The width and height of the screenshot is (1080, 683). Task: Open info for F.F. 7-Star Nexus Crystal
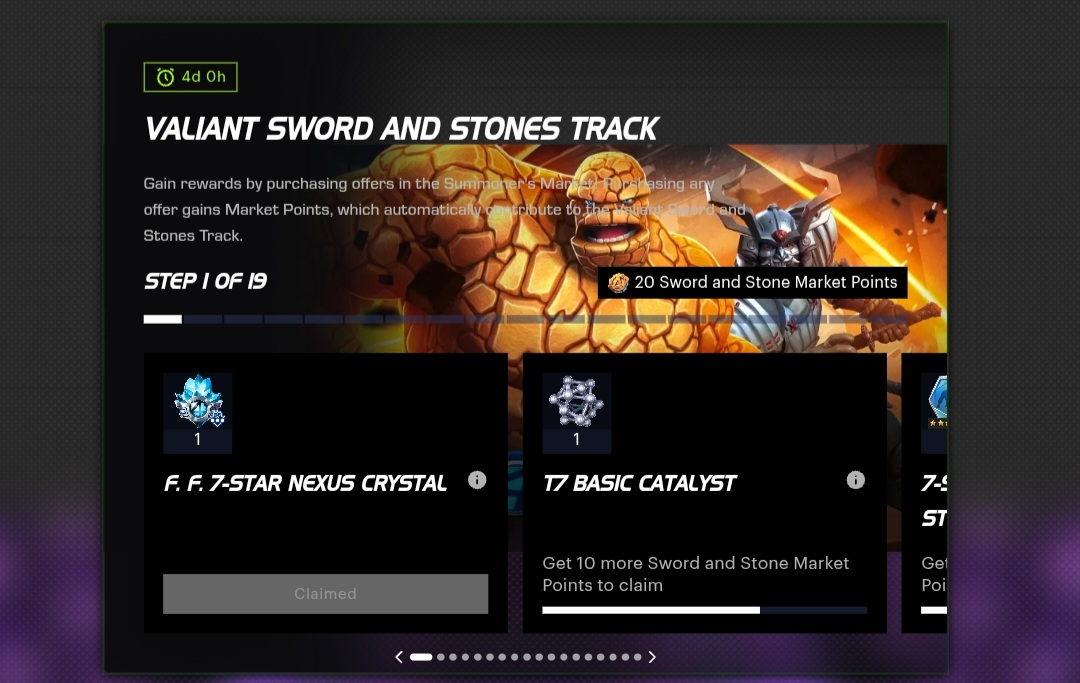[x=477, y=480]
